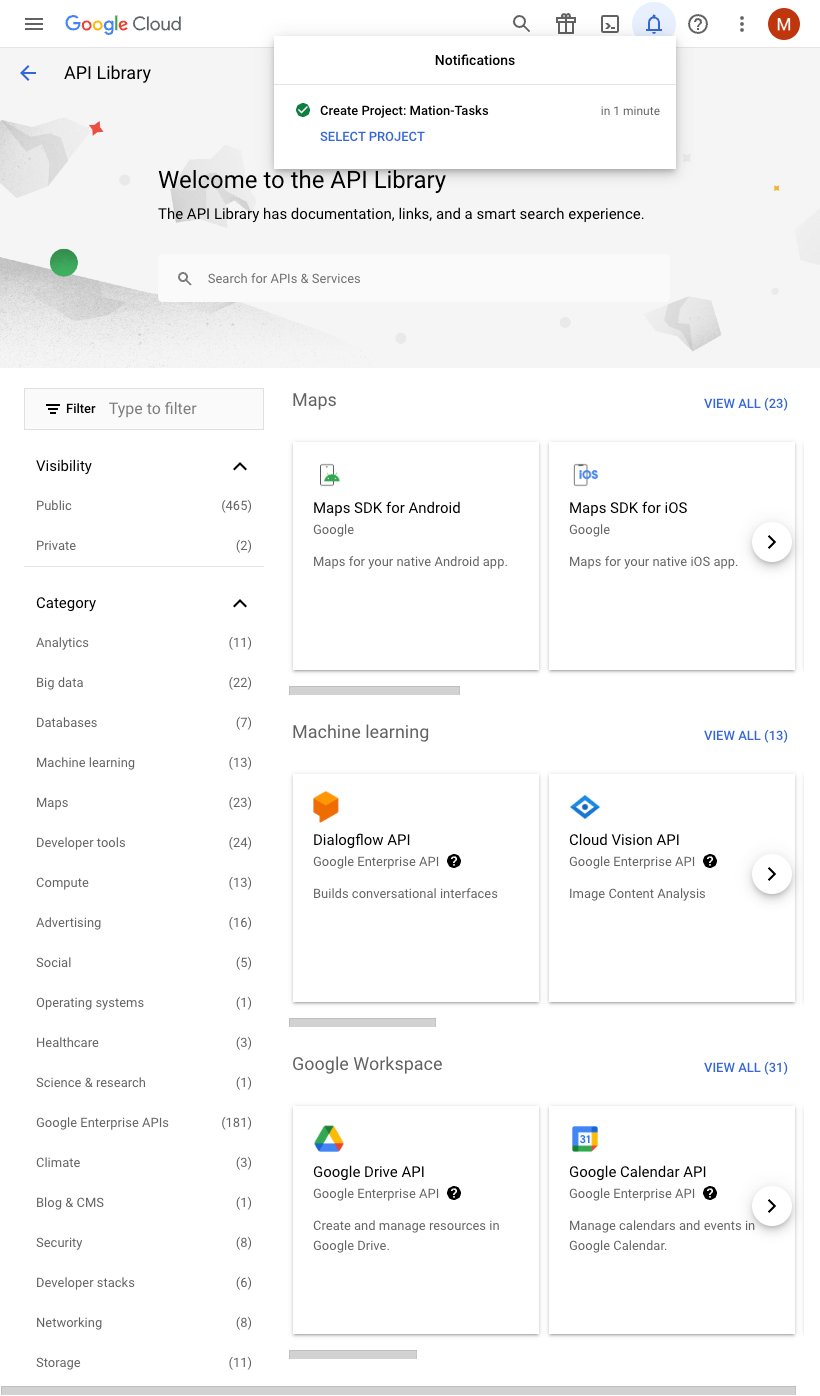
Task: Filter by Private visibility
Action: [144, 546]
